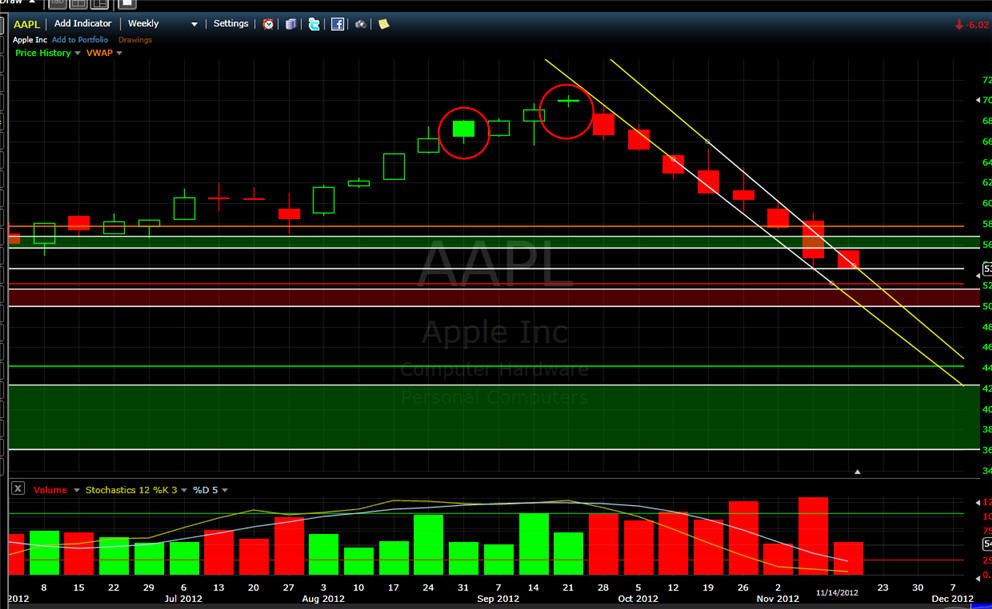Screen dimensions: 992x609
Task: Click the white pane-resize triangle above lower pane
Action: point(857,472)
